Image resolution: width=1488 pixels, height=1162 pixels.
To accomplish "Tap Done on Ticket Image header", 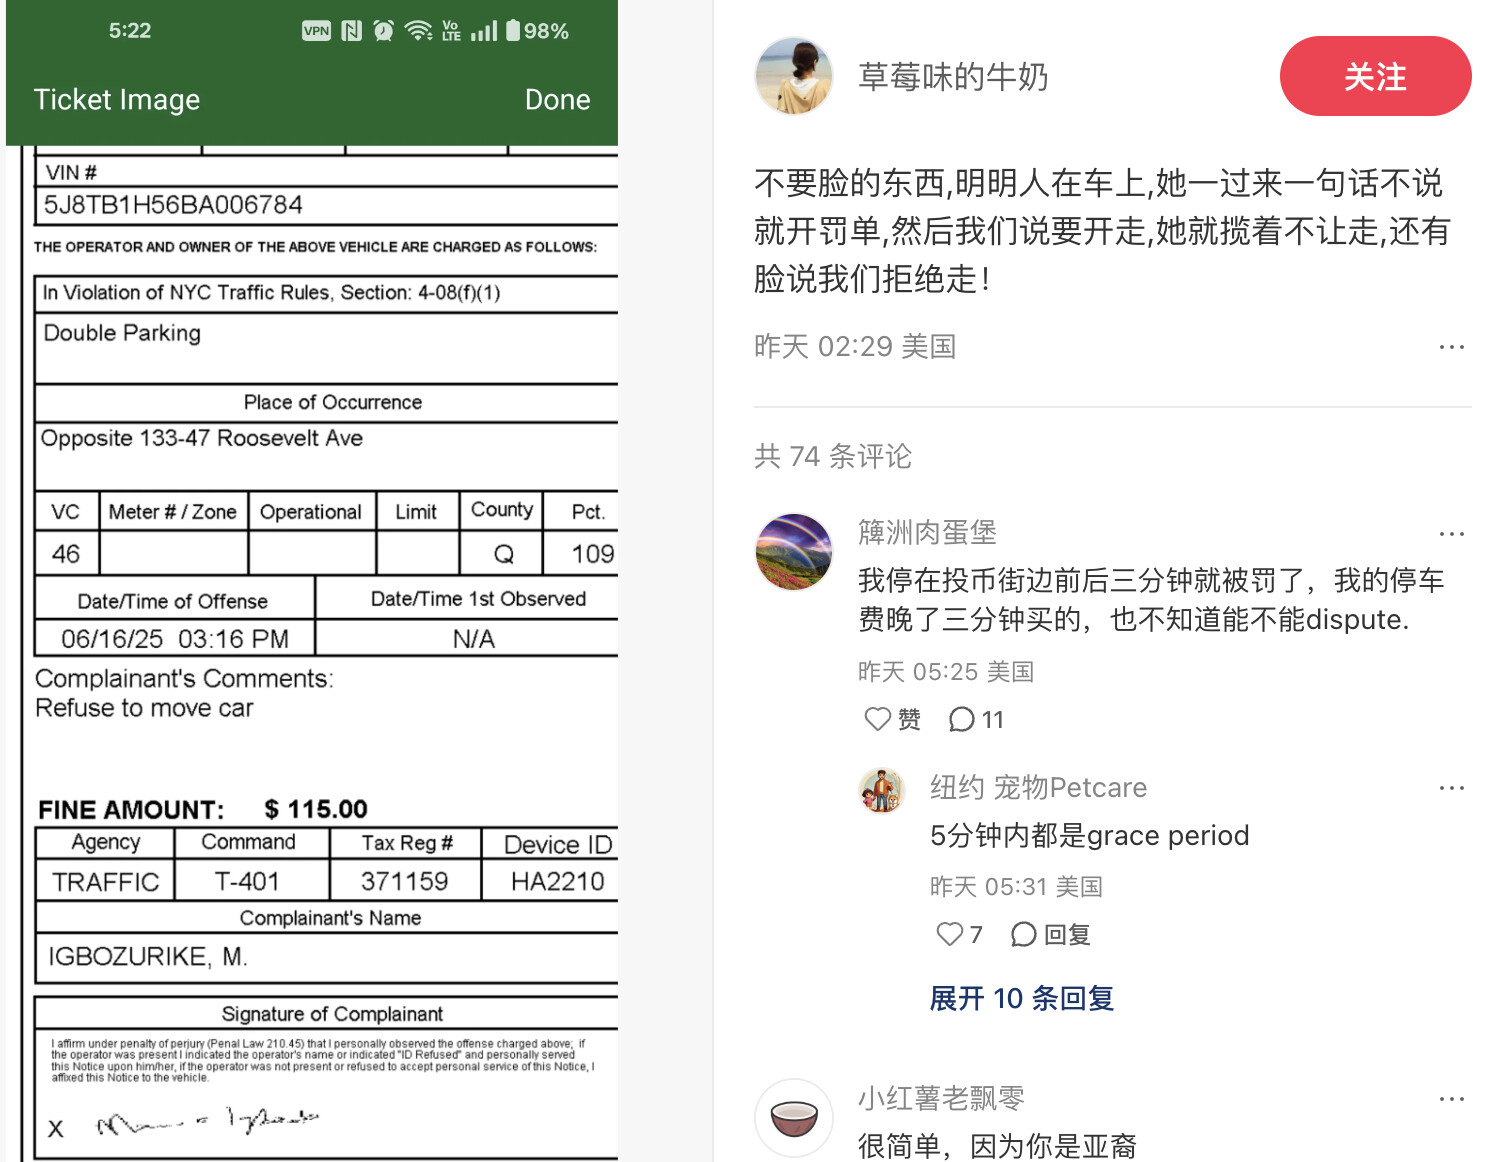I will (x=557, y=100).
